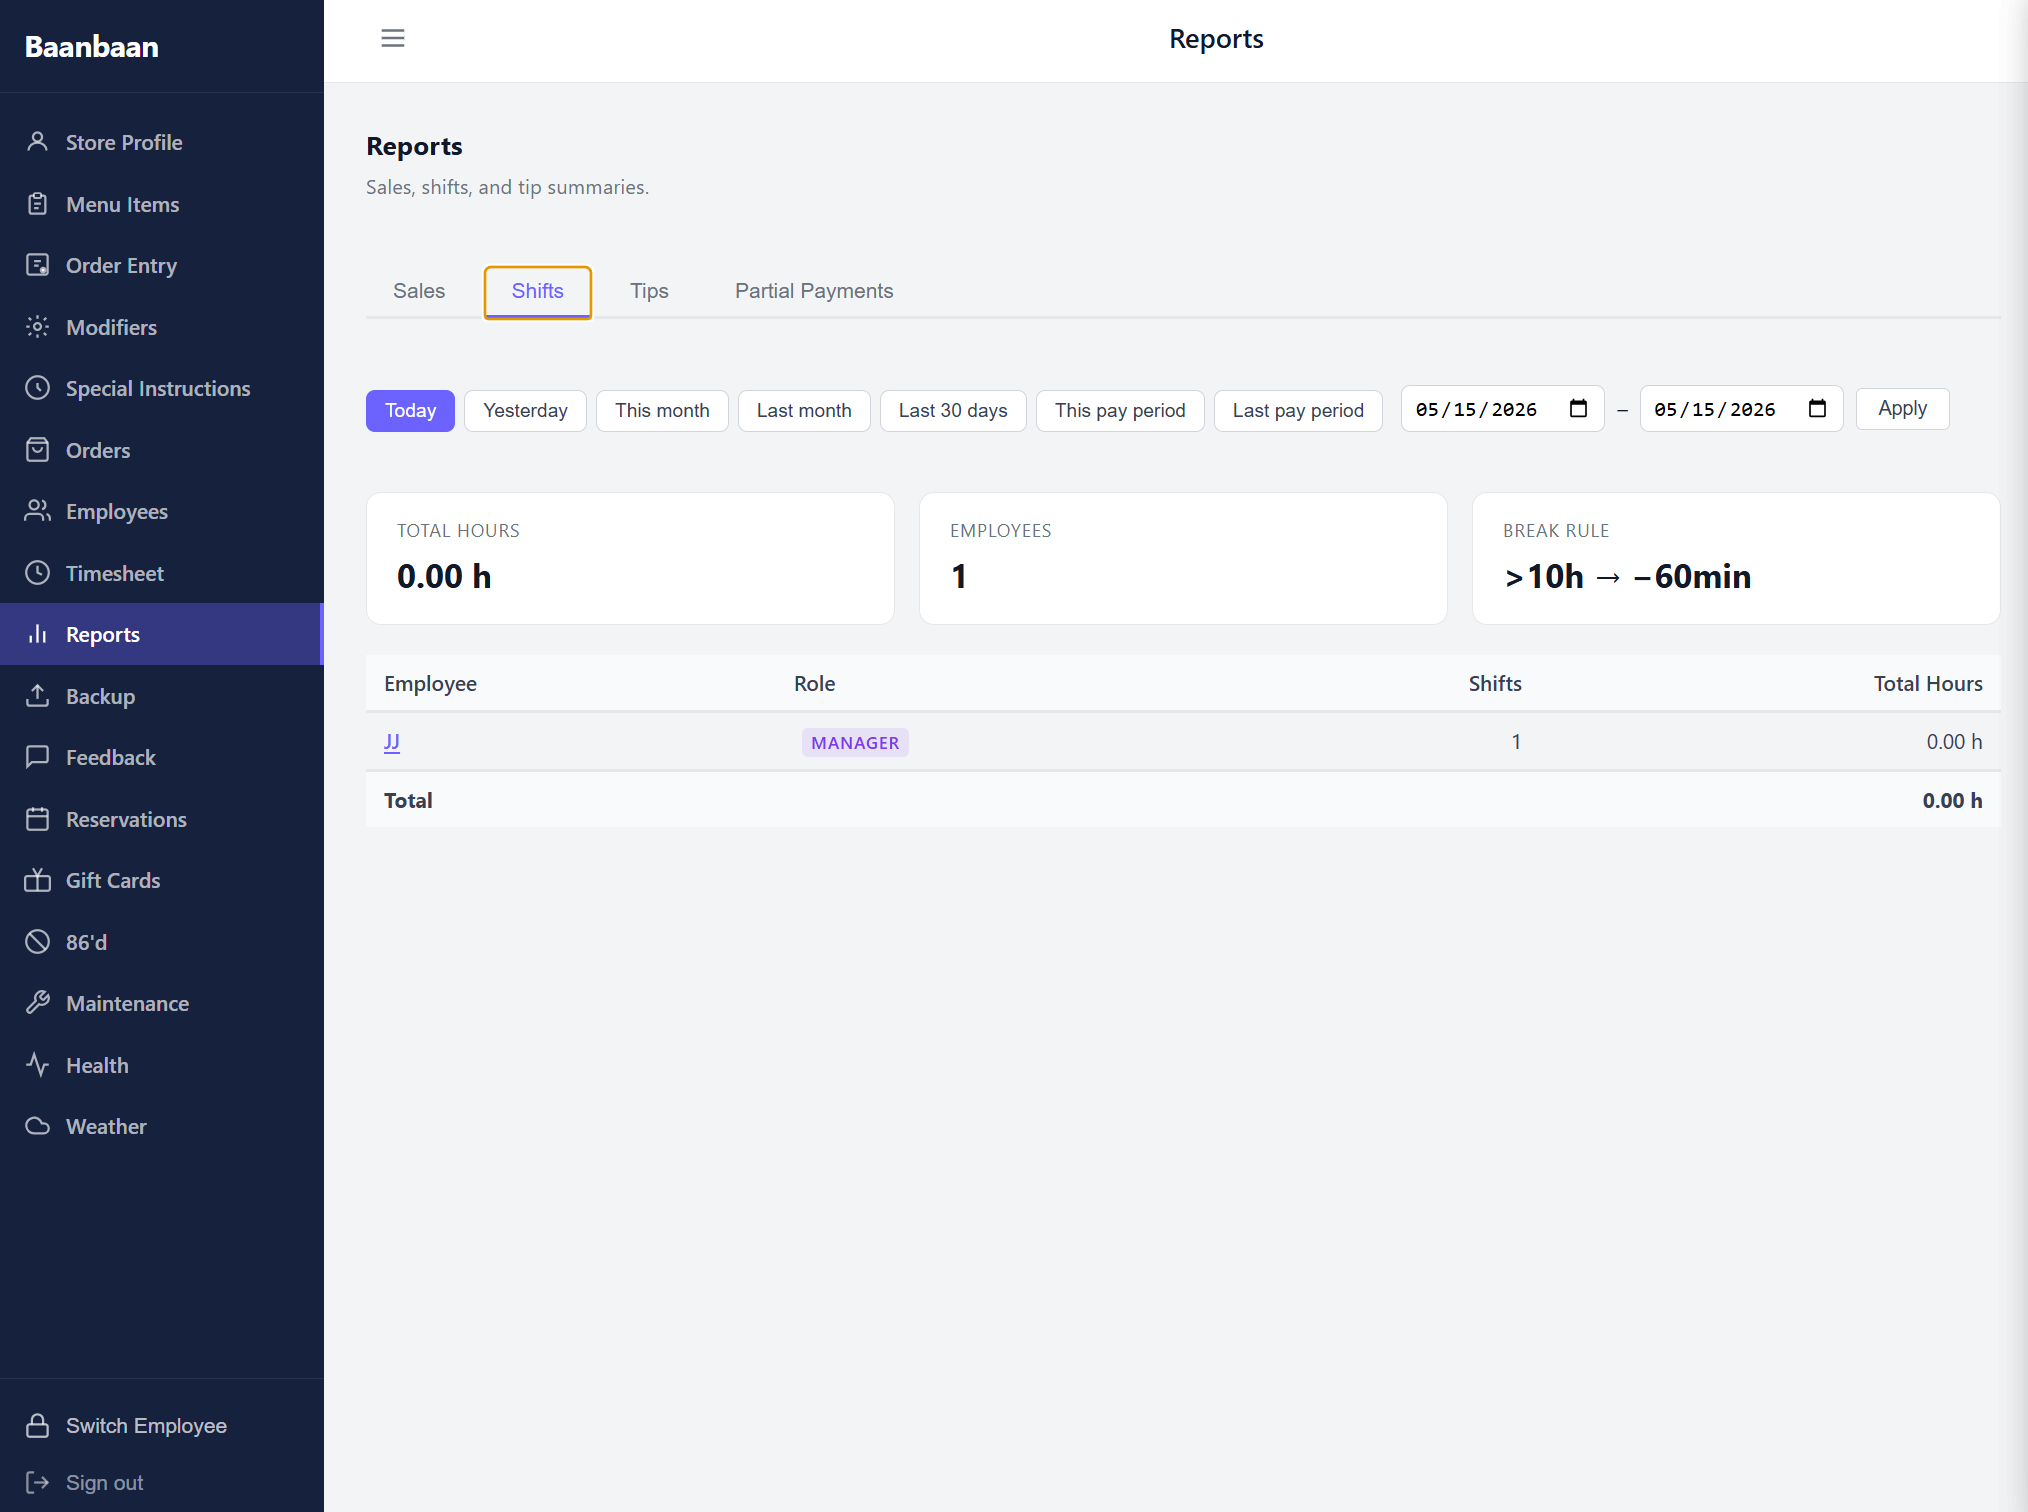Select Last pay period filter
Screen dimensions: 2028x1512
coord(1298,411)
